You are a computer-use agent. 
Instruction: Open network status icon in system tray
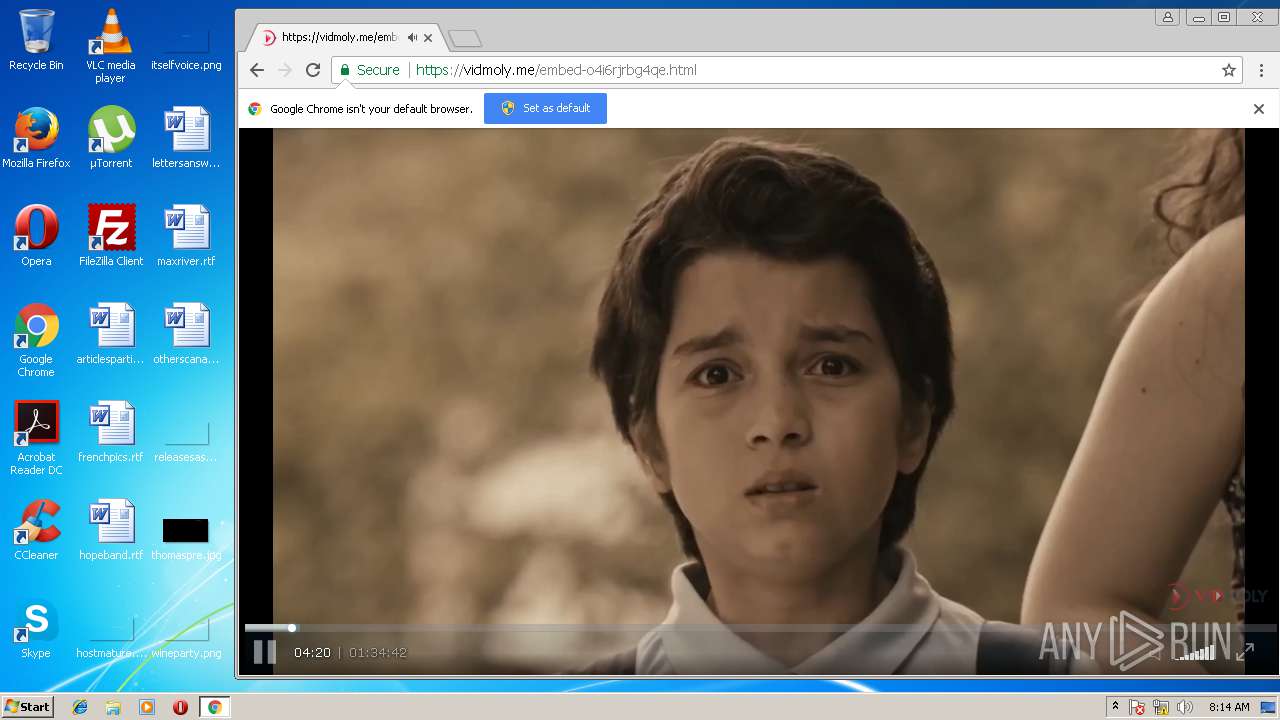point(1161,707)
